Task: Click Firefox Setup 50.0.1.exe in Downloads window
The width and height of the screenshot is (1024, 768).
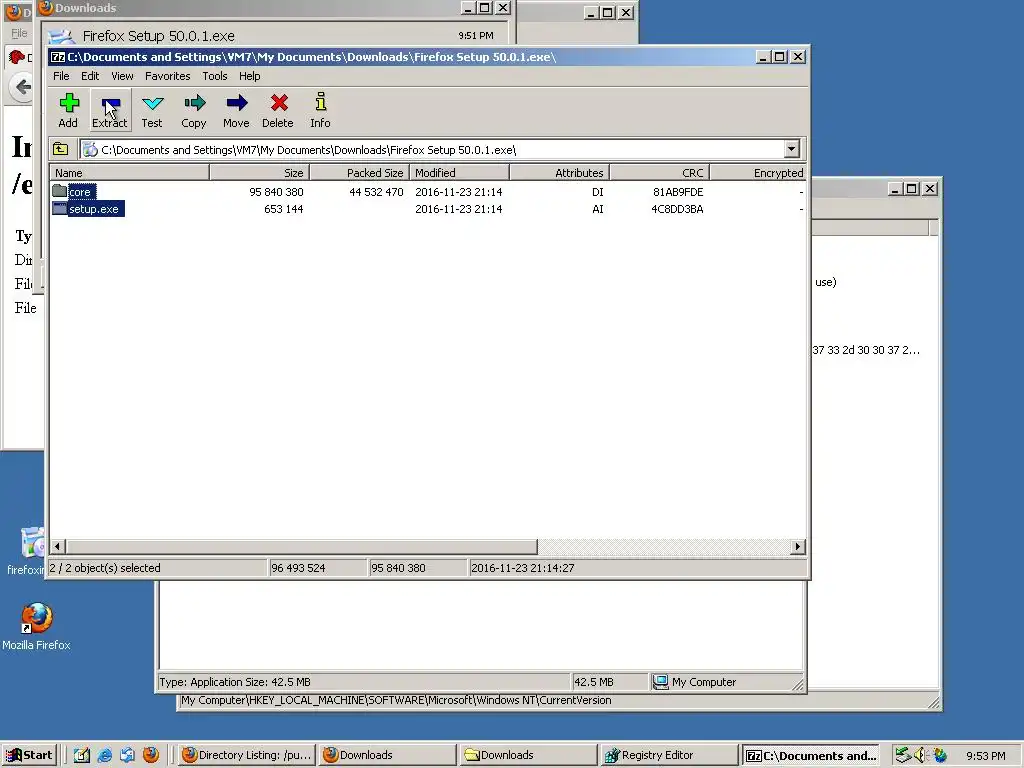Action: tap(159, 36)
